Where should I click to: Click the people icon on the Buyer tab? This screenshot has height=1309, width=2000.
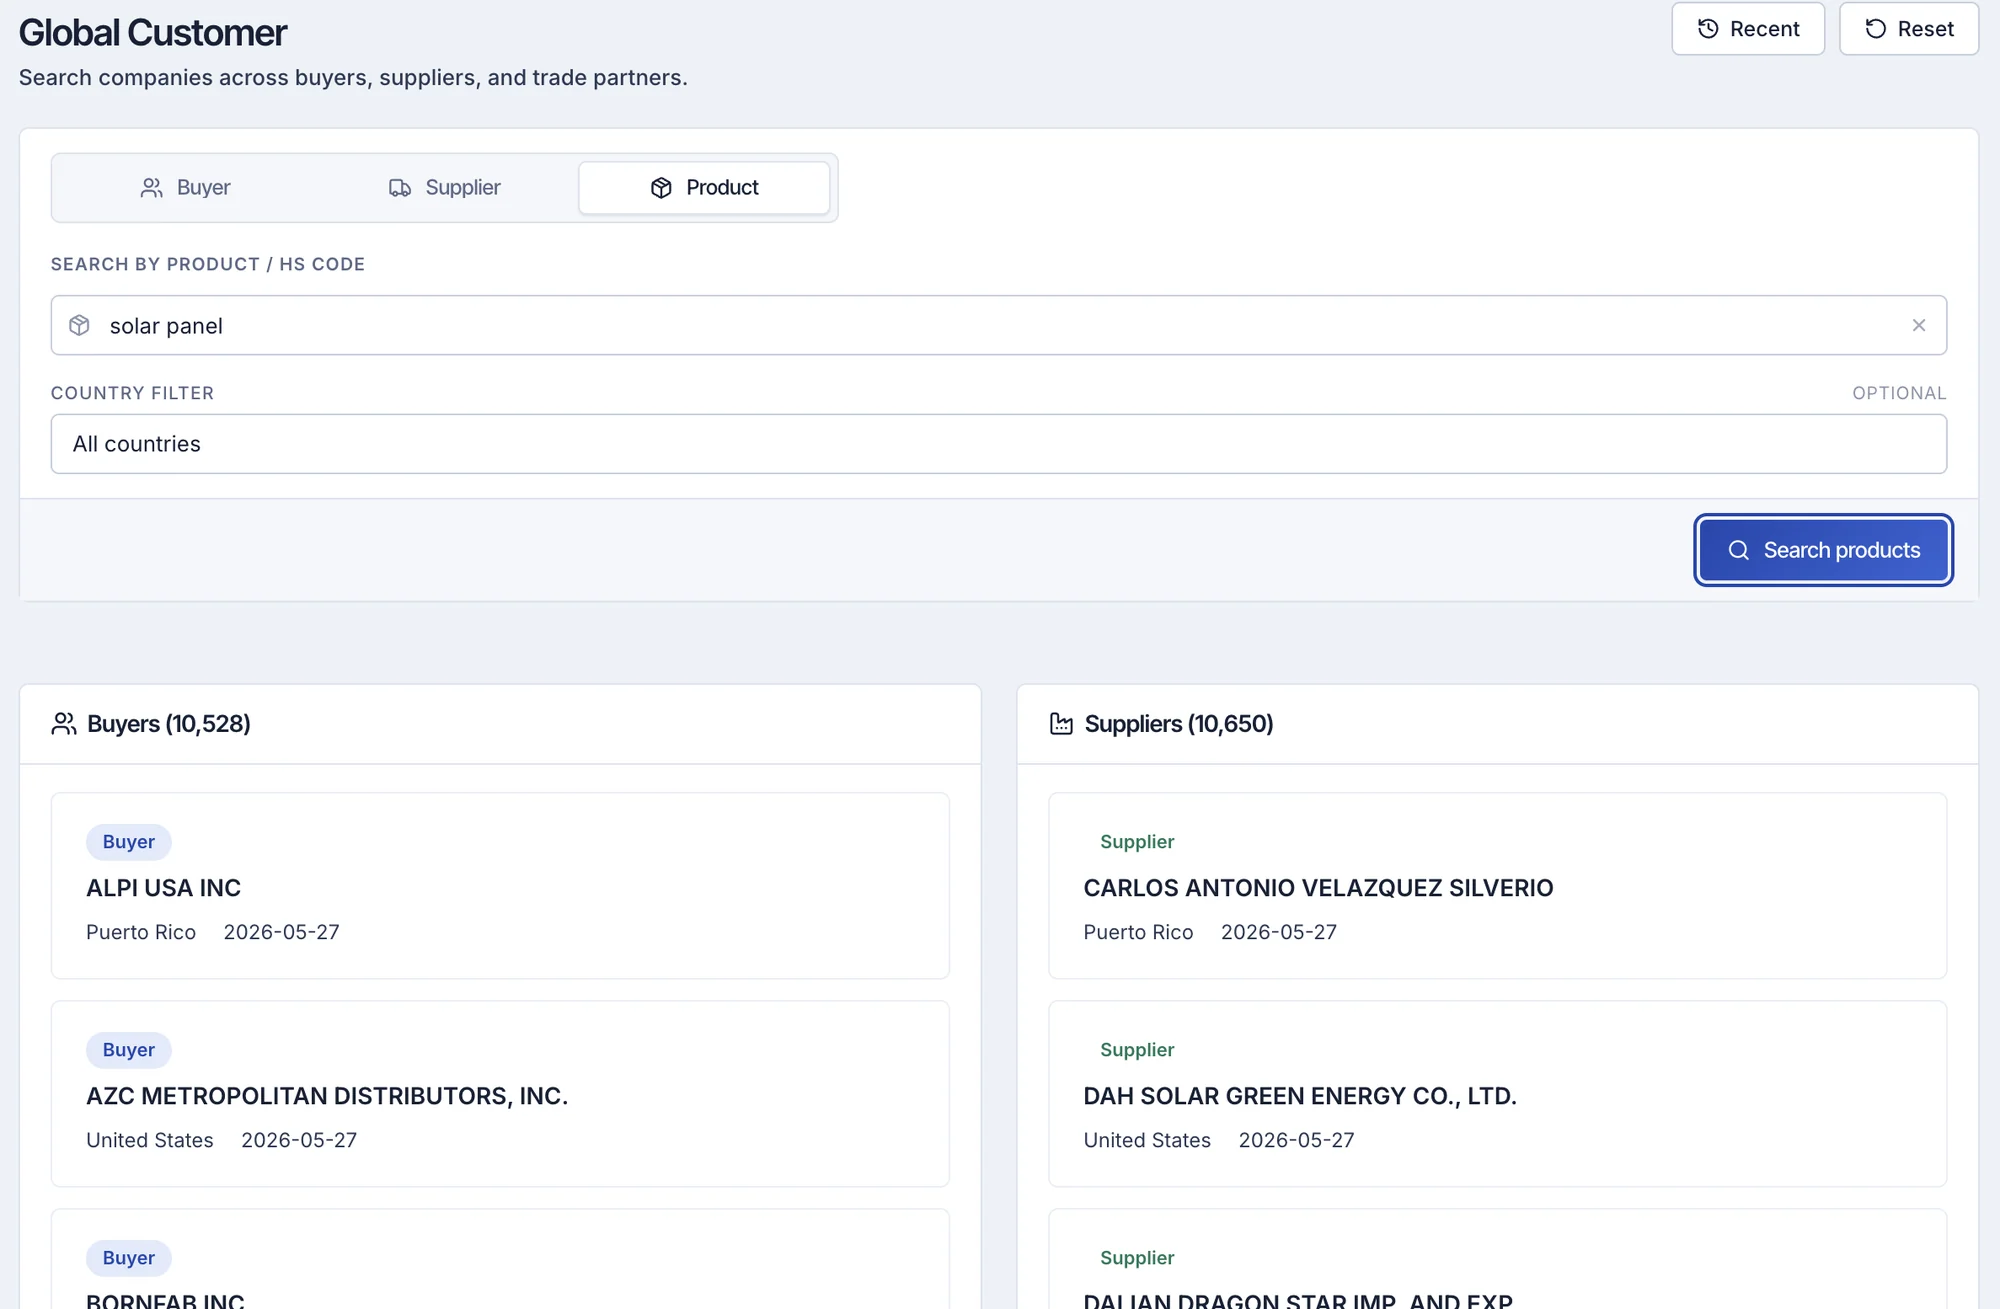(152, 188)
